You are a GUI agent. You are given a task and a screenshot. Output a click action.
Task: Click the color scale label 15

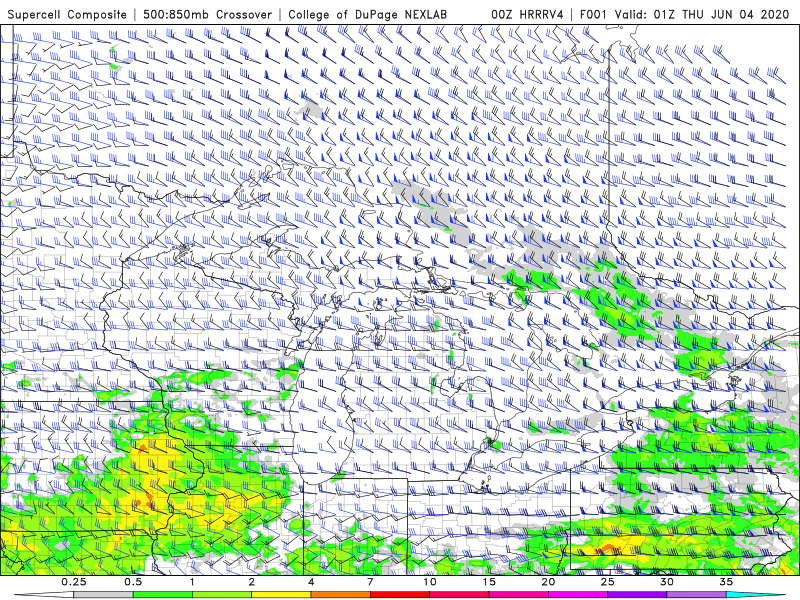[489, 582]
